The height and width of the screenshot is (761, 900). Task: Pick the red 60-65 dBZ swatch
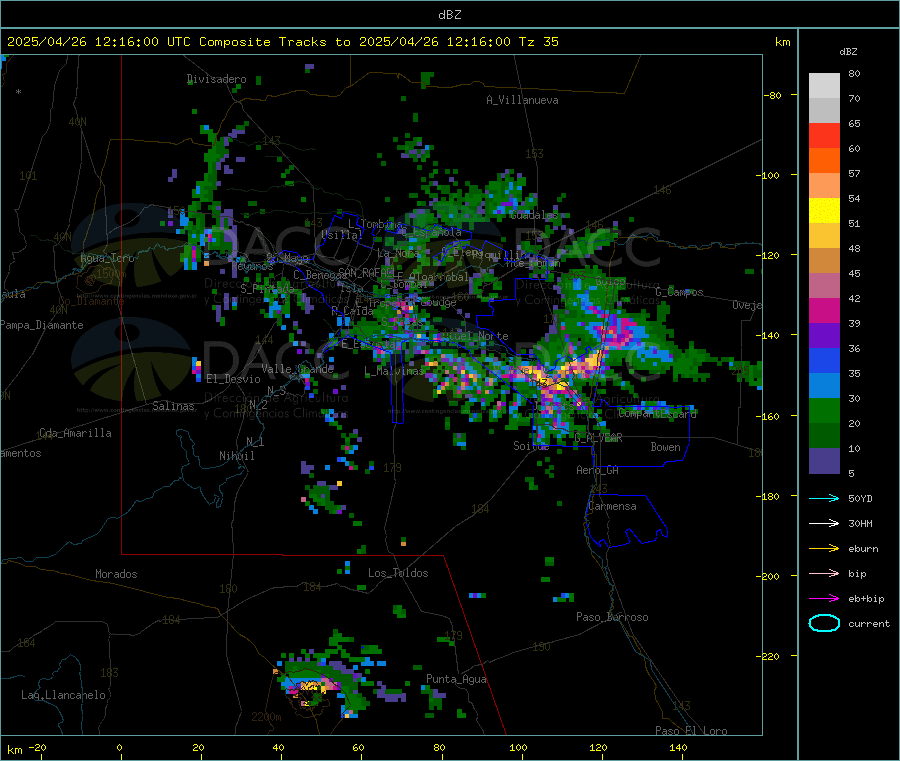(824, 135)
